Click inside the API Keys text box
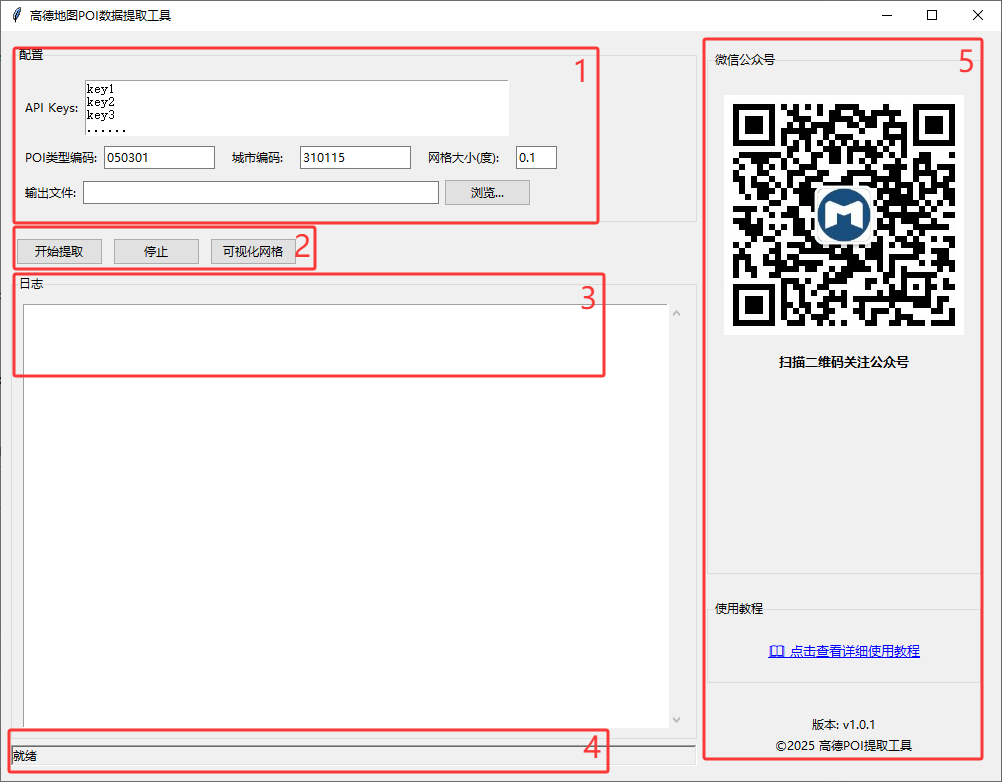This screenshot has width=1002, height=782. coord(296,108)
